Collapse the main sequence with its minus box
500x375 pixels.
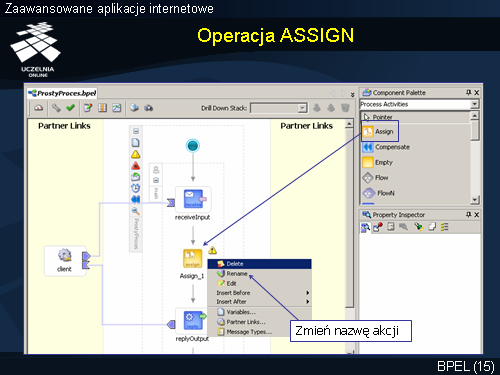click(x=156, y=180)
